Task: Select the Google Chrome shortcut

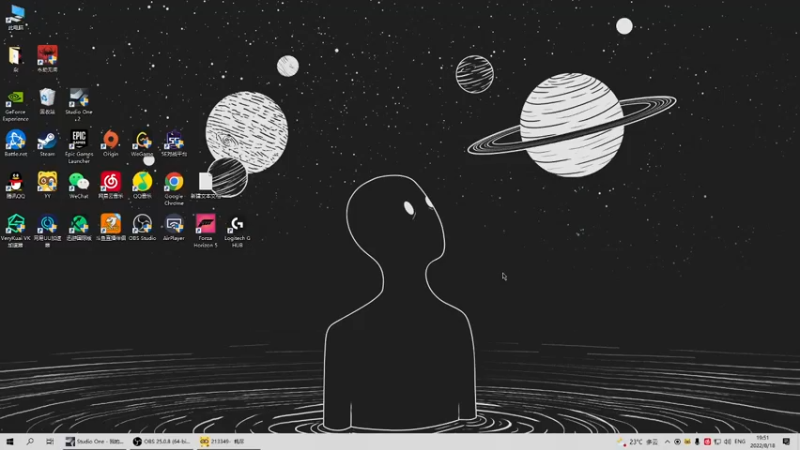Action: click(173, 189)
